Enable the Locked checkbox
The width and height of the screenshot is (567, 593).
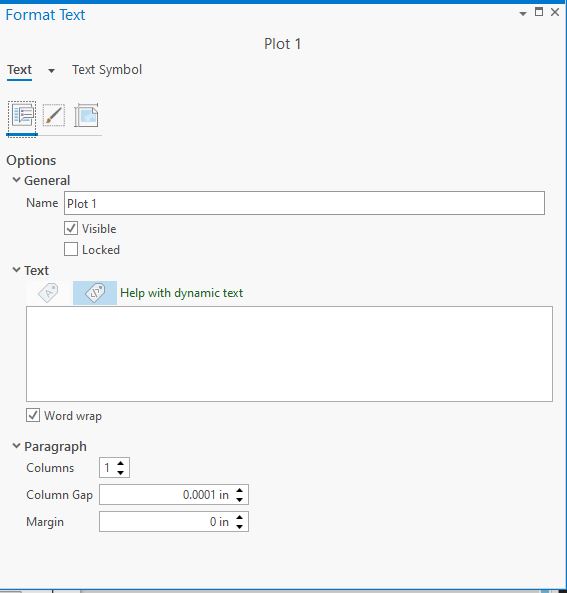[x=71, y=250]
